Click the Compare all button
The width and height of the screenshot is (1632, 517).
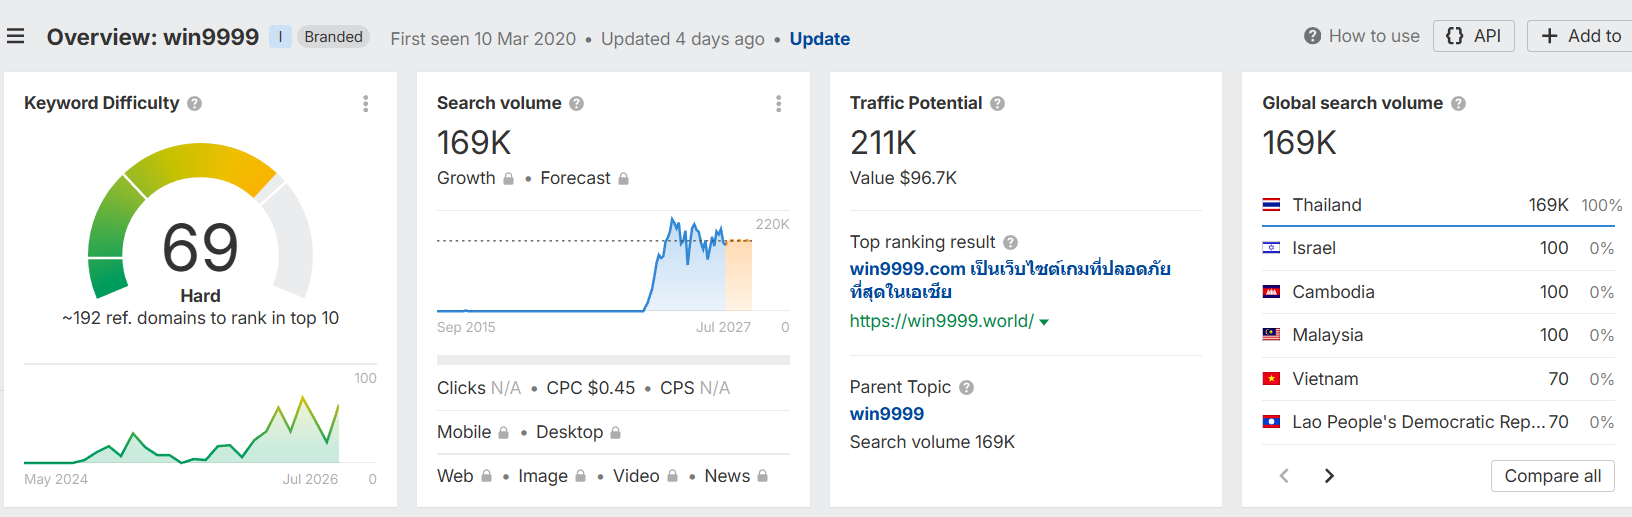pos(1553,476)
